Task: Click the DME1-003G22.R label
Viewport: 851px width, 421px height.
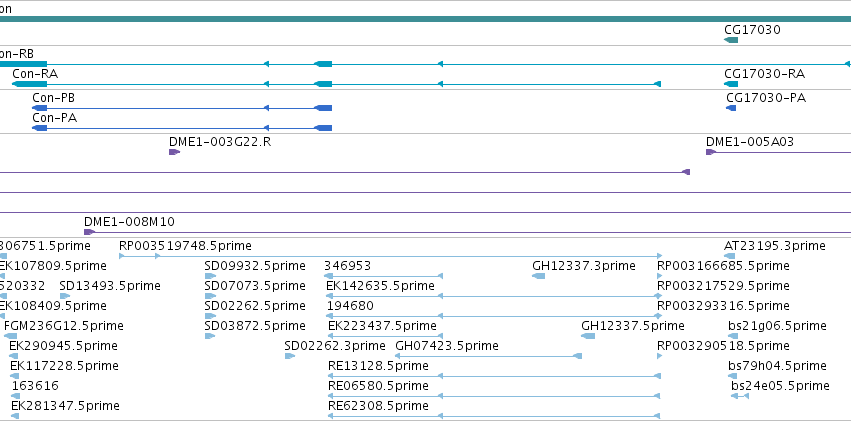Action: (220, 142)
